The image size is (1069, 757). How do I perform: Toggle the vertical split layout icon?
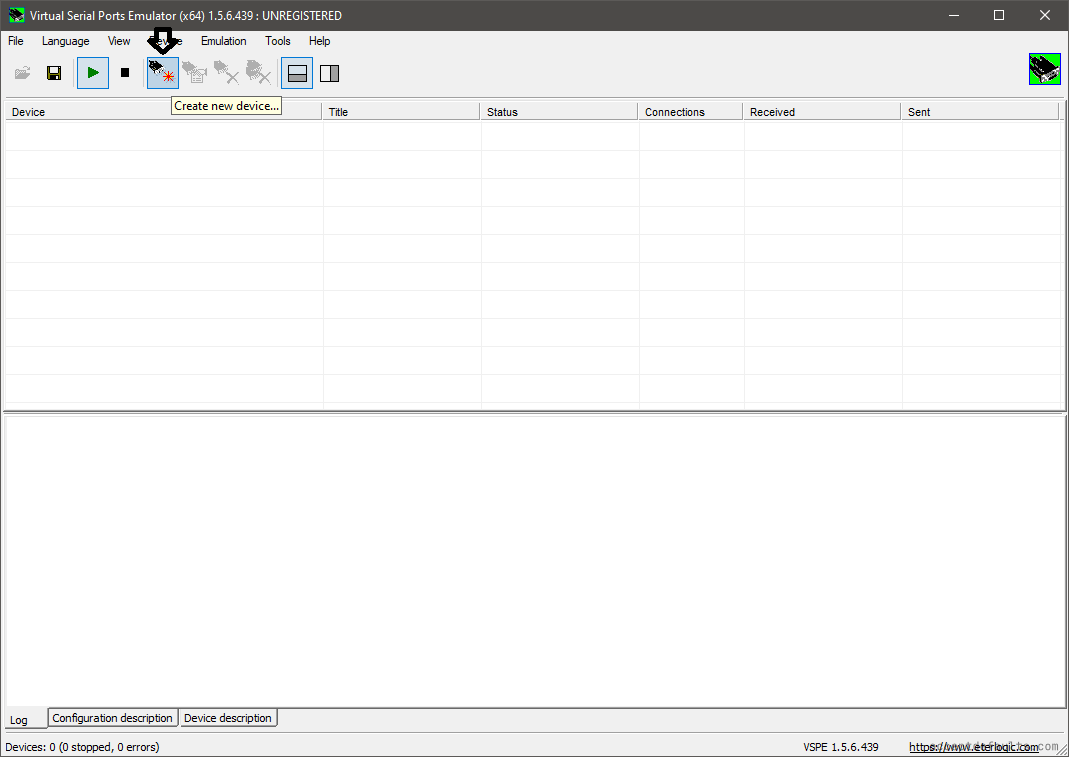[329, 73]
